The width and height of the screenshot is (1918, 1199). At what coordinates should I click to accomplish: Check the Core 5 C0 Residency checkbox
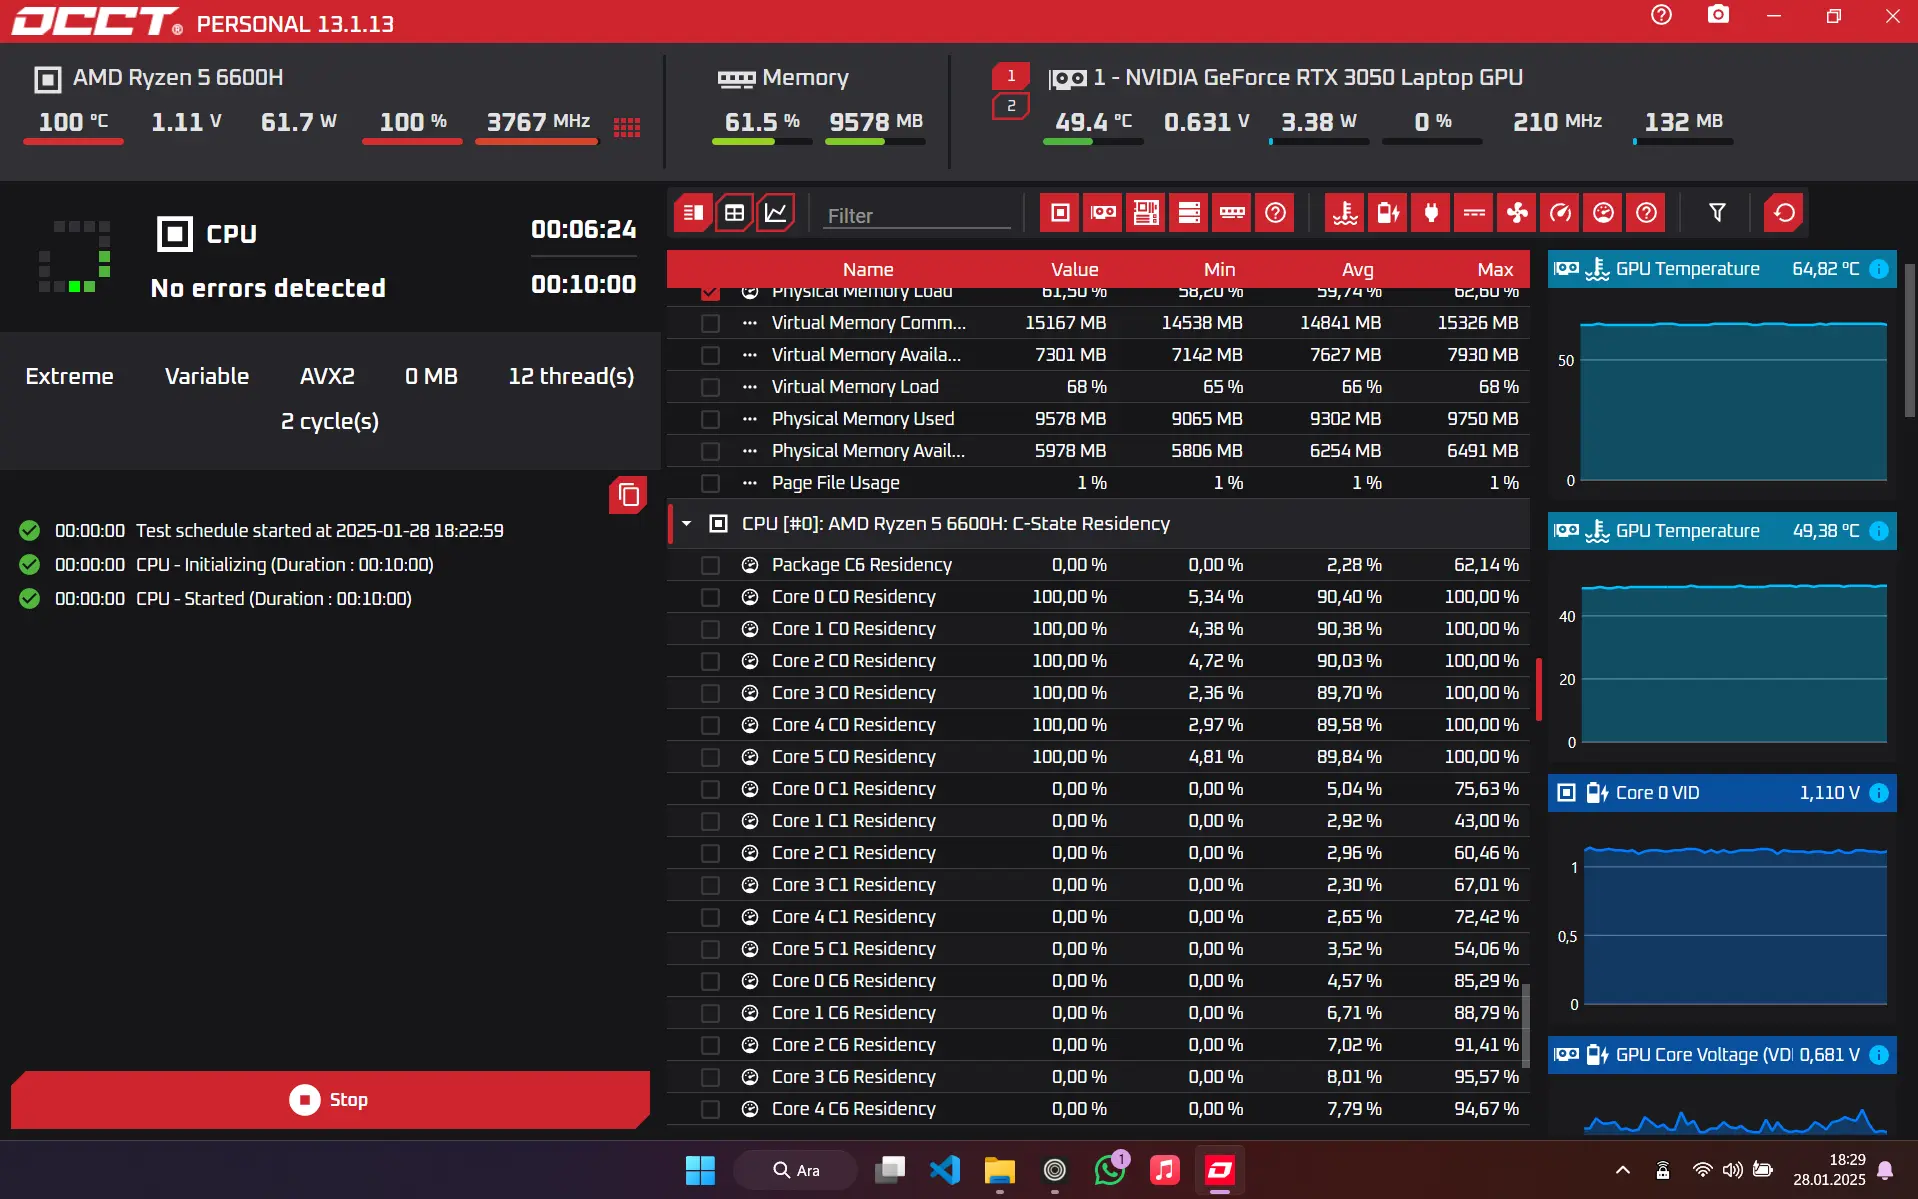point(710,757)
